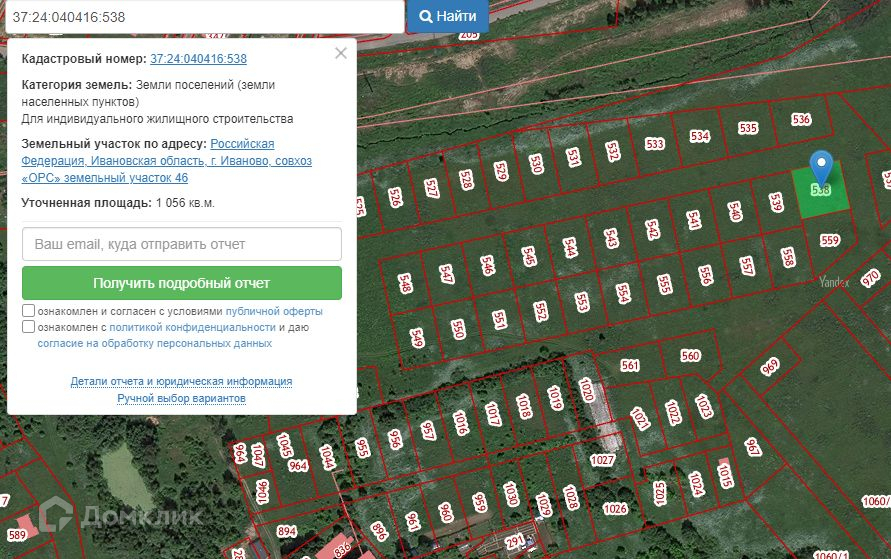Select parcel 559 on the map

[x=830, y=240]
